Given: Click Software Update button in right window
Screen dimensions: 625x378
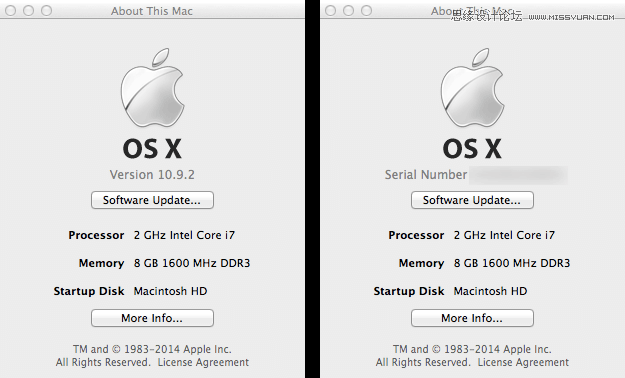Looking at the screenshot, I should point(472,200).
